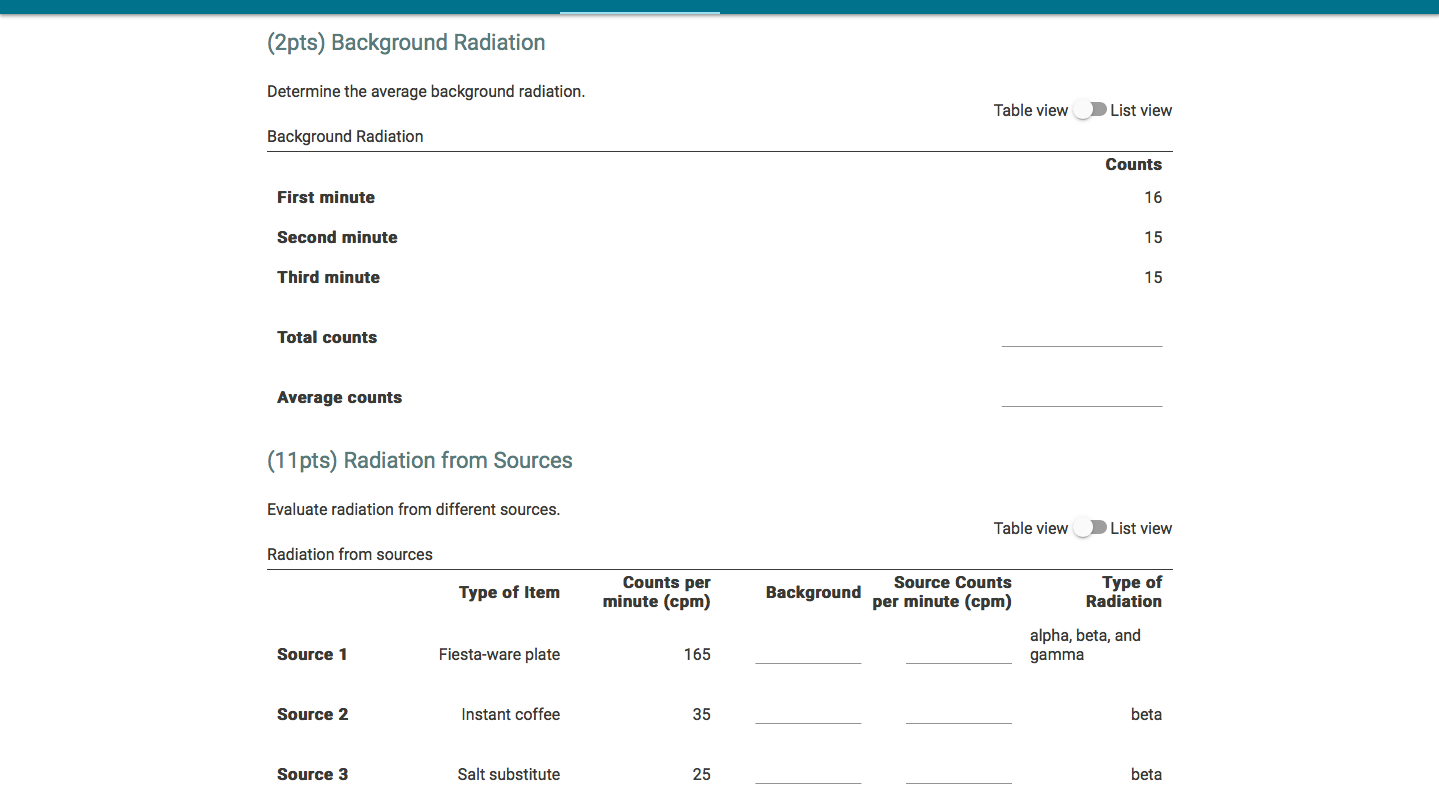Click "List view" label in Background Radiation section
The width and height of the screenshot is (1439, 803).
coord(1141,110)
